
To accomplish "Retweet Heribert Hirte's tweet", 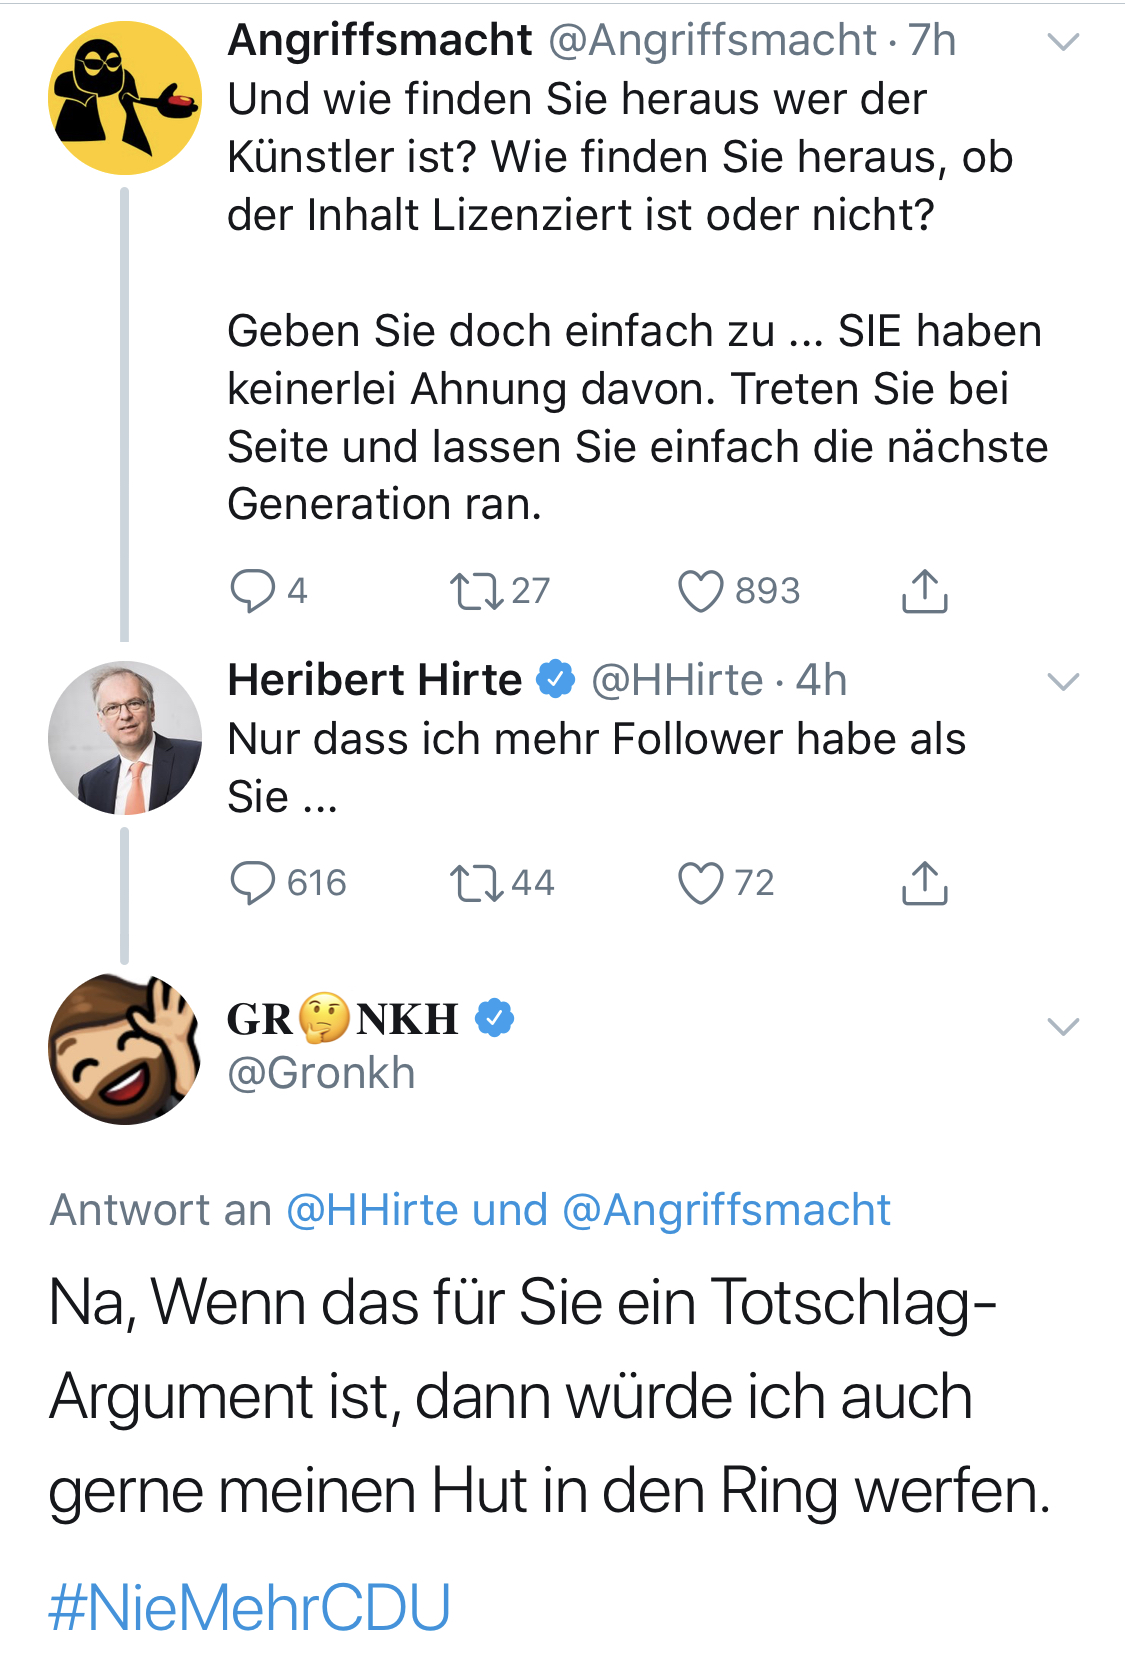I will 477,883.
